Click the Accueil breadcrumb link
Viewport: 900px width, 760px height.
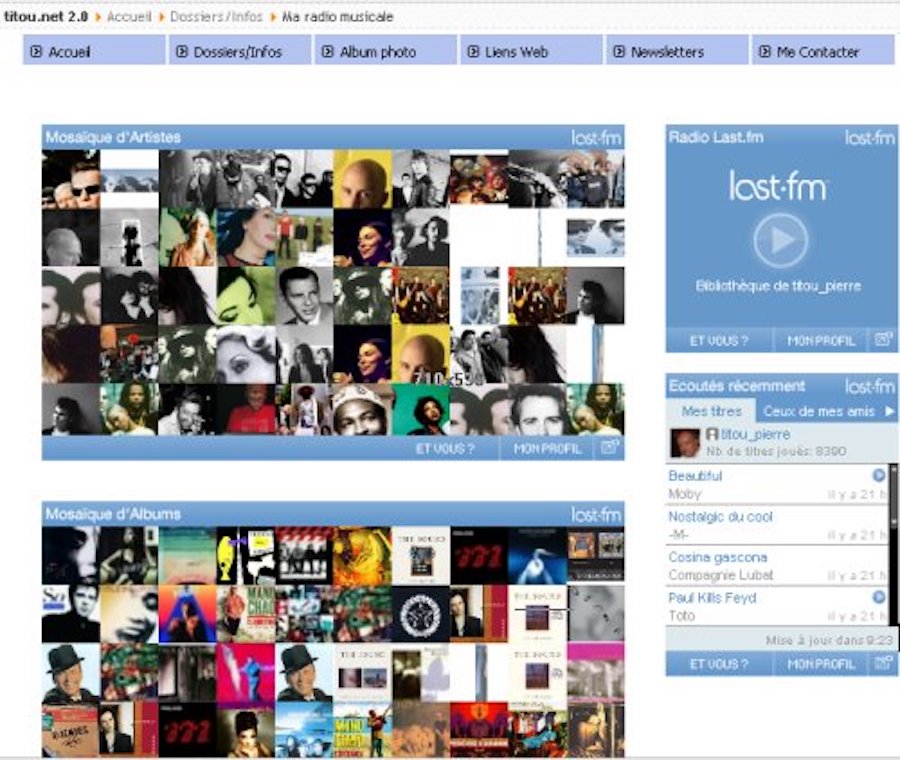[x=129, y=17]
